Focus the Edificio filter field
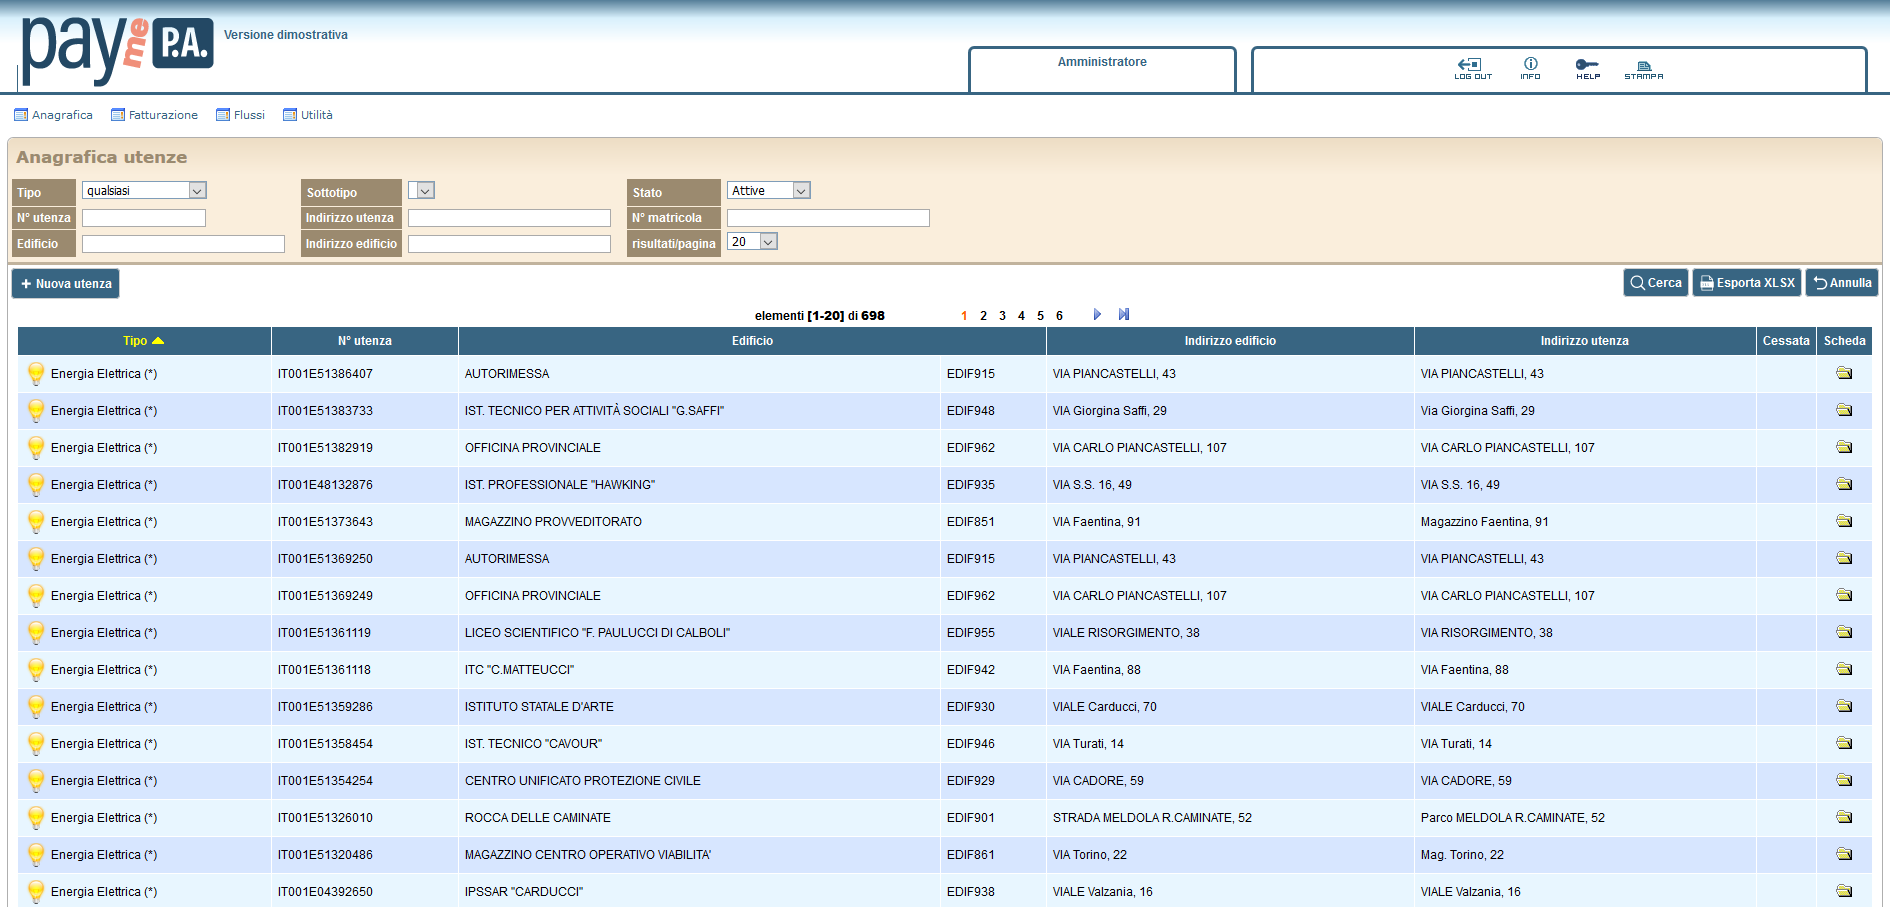Viewport: 1890px width, 907px height. tap(183, 243)
